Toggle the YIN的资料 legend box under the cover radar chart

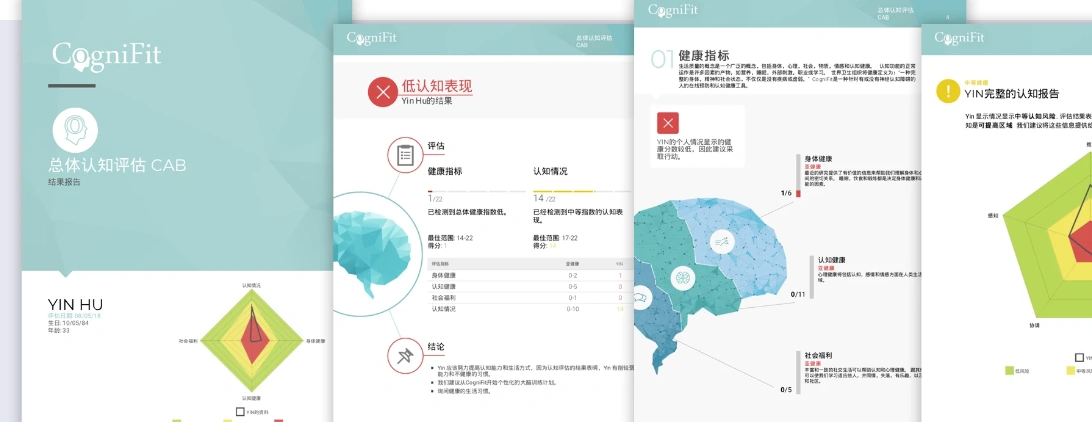tap(240, 412)
